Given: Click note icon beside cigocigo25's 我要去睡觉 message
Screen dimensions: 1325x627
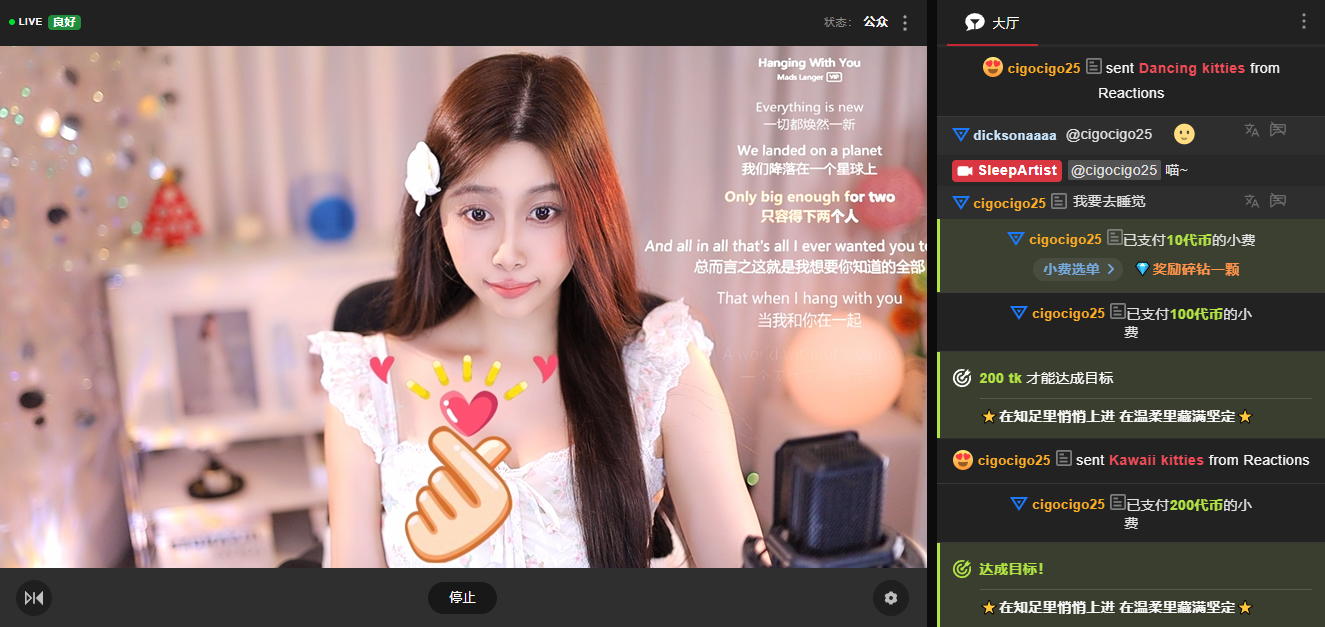Looking at the screenshot, I should [1059, 201].
